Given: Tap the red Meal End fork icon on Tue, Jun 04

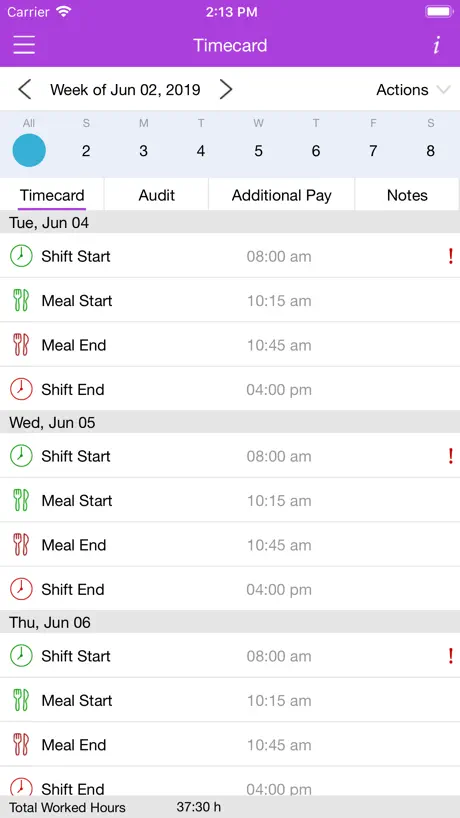Looking at the screenshot, I should pyautogui.click(x=21, y=345).
